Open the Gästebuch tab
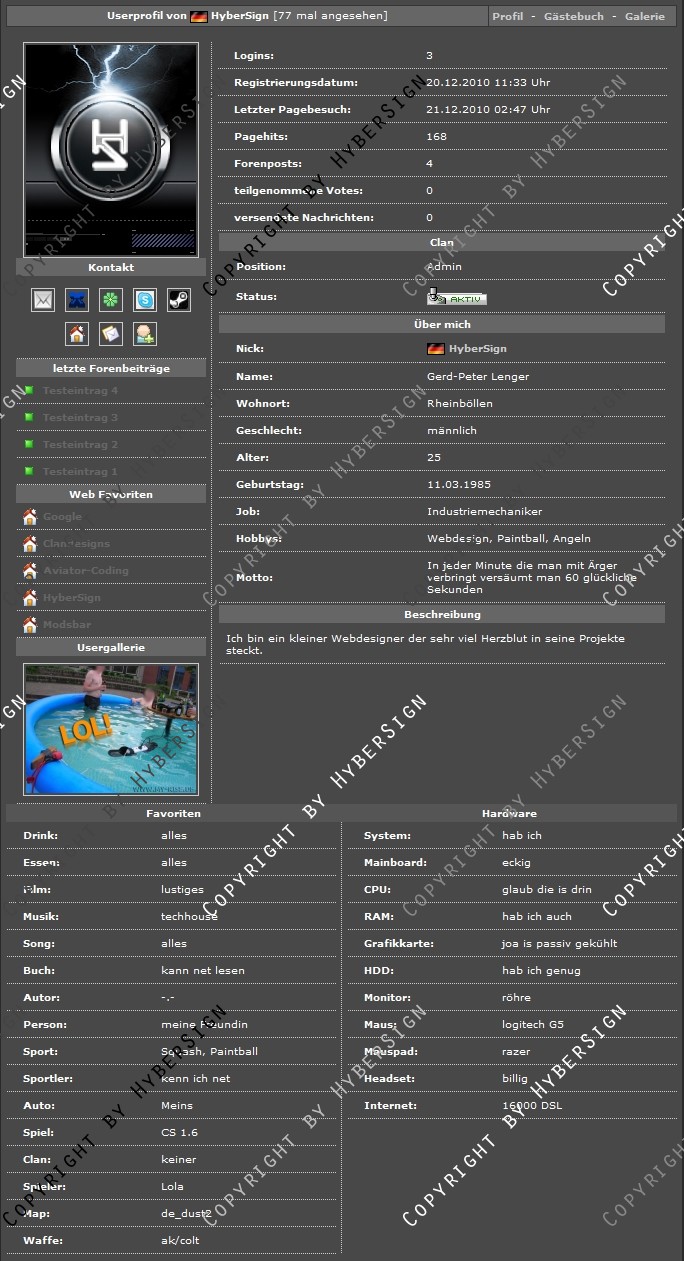The height and width of the screenshot is (1261, 684). coord(573,17)
